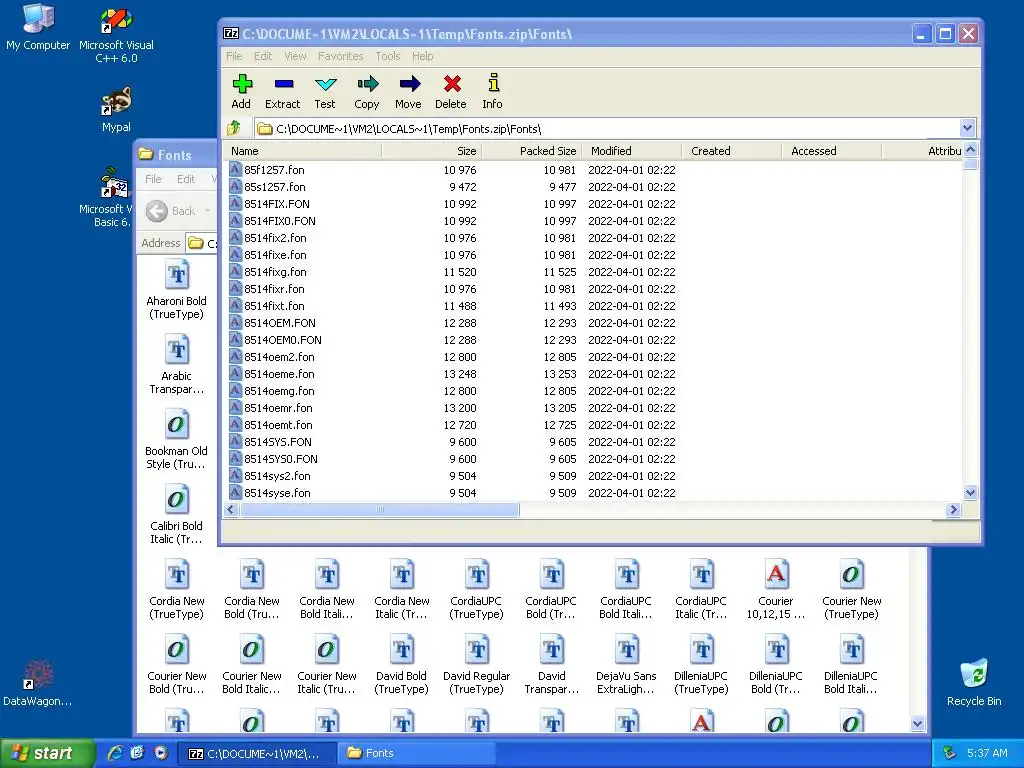Click the Move toolbar icon

click(408, 91)
